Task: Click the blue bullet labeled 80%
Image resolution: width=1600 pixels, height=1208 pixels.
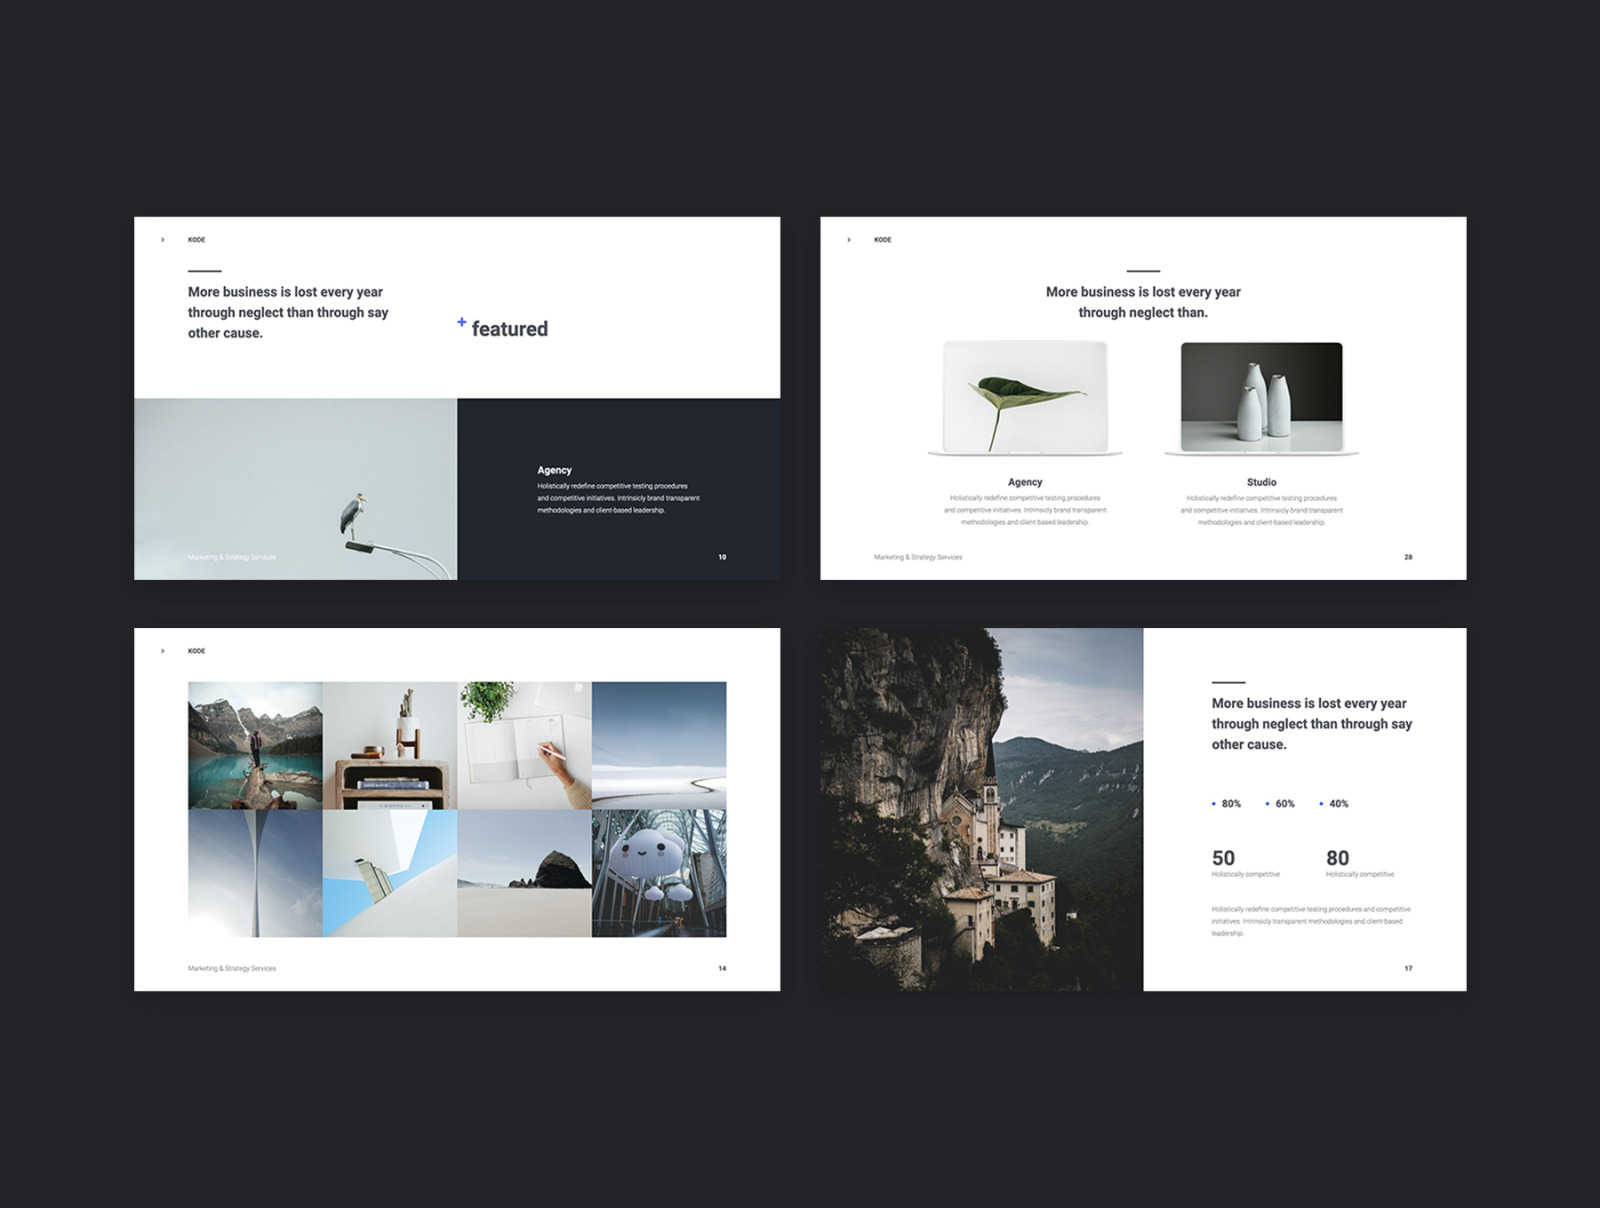Action: (x=1214, y=804)
